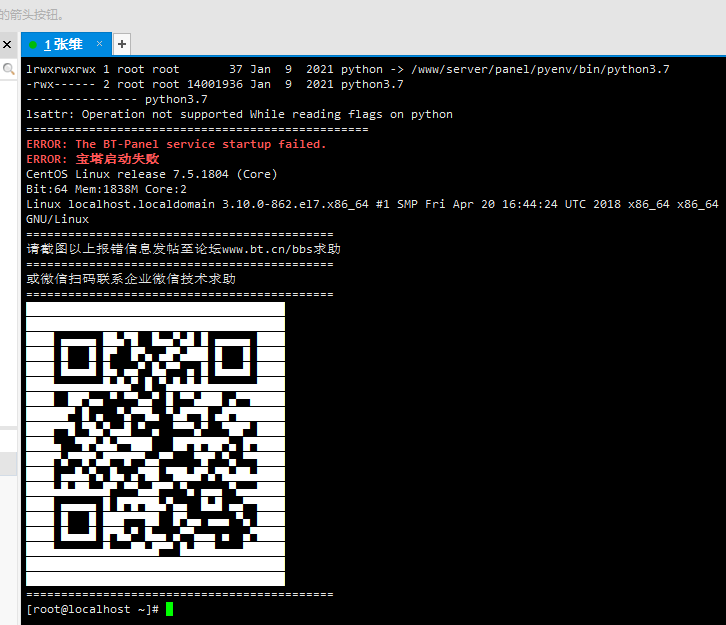Click the '/www/server/panel/pyenv/bin/python3.7' symlink path
The height and width of the screenshot is (625, 726).
tap(540, 69)
